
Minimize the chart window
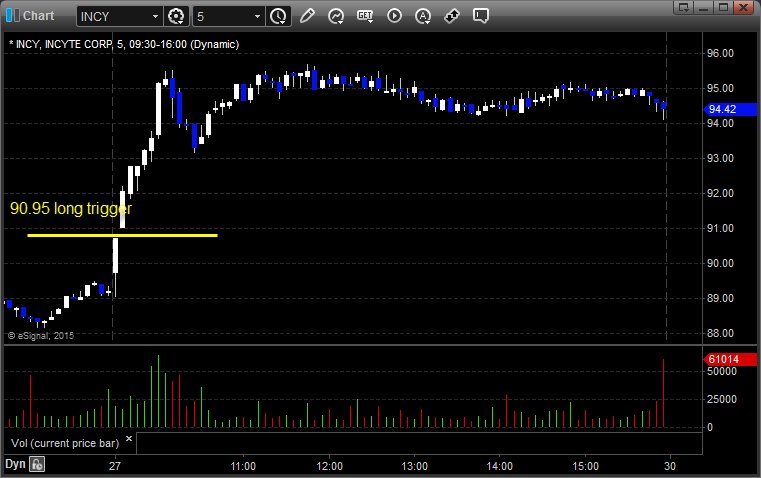pyautogui.click(x=703, y=7)
